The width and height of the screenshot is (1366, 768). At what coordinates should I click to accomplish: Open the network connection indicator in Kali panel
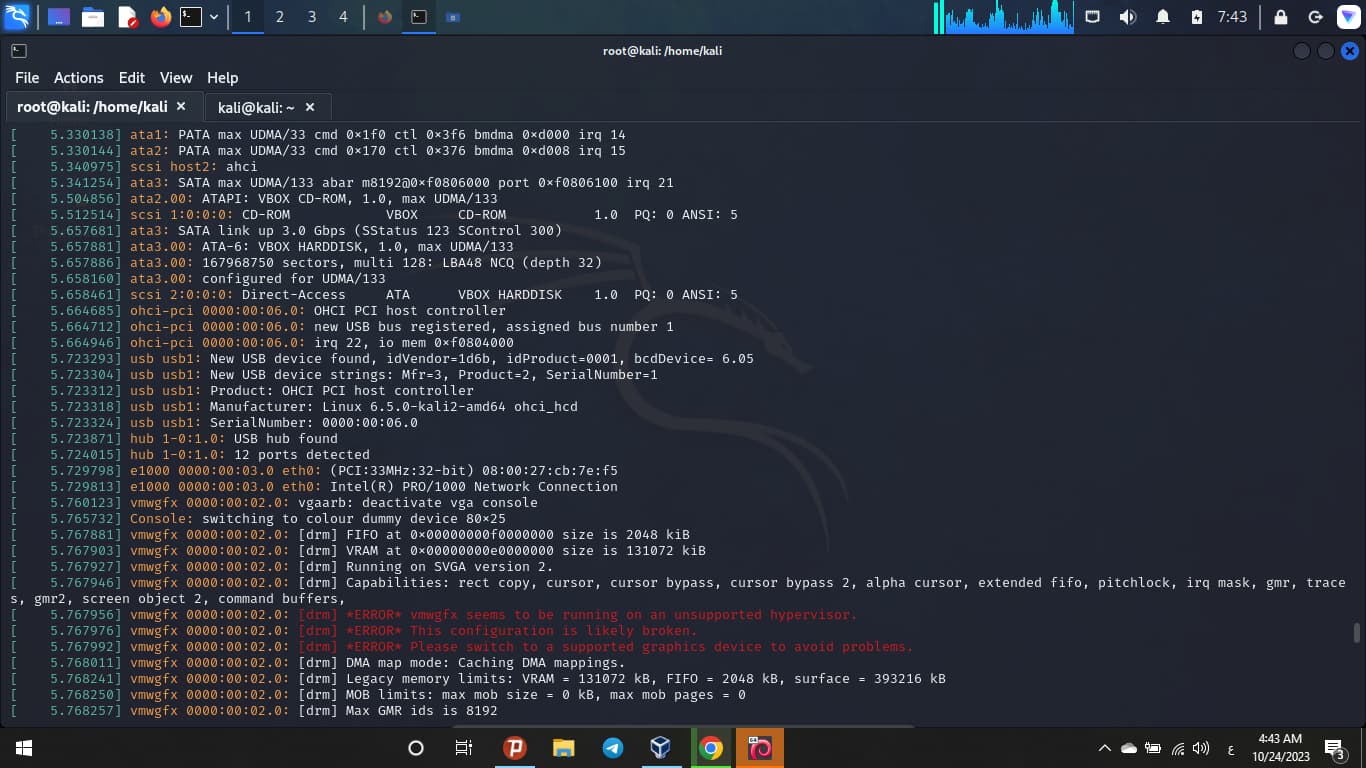pos(1092,17)
